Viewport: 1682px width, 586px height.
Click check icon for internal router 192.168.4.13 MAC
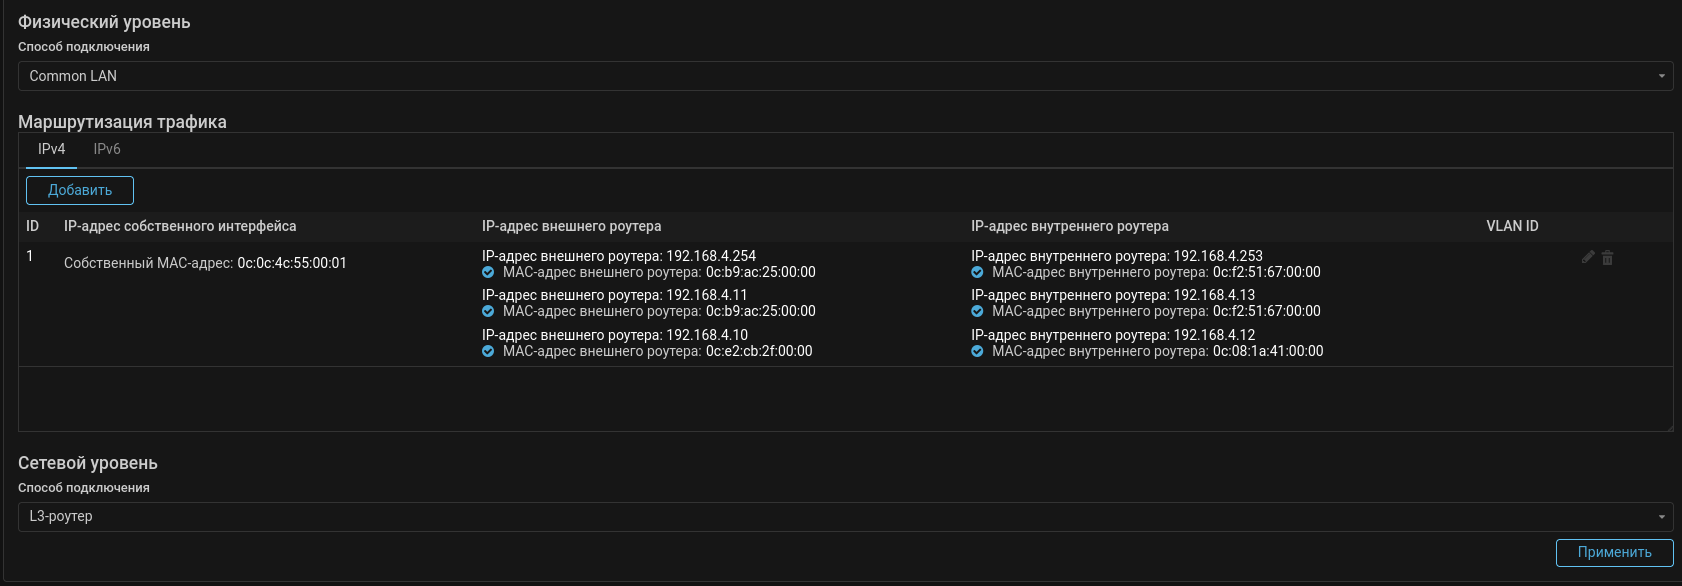977,311
